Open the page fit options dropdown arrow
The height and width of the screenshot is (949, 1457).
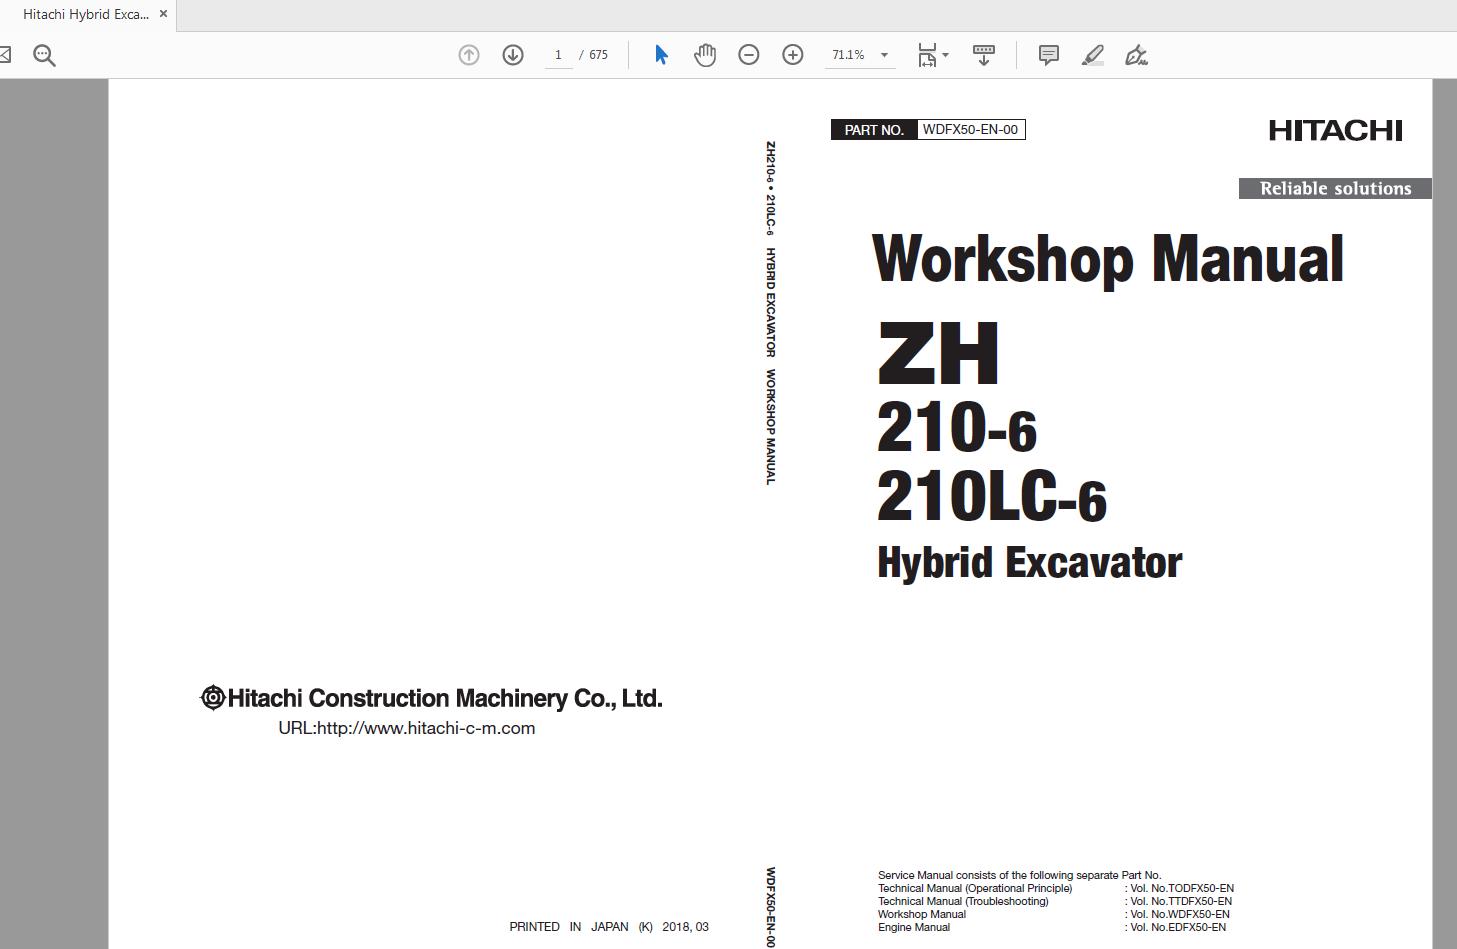click(945, 55)
